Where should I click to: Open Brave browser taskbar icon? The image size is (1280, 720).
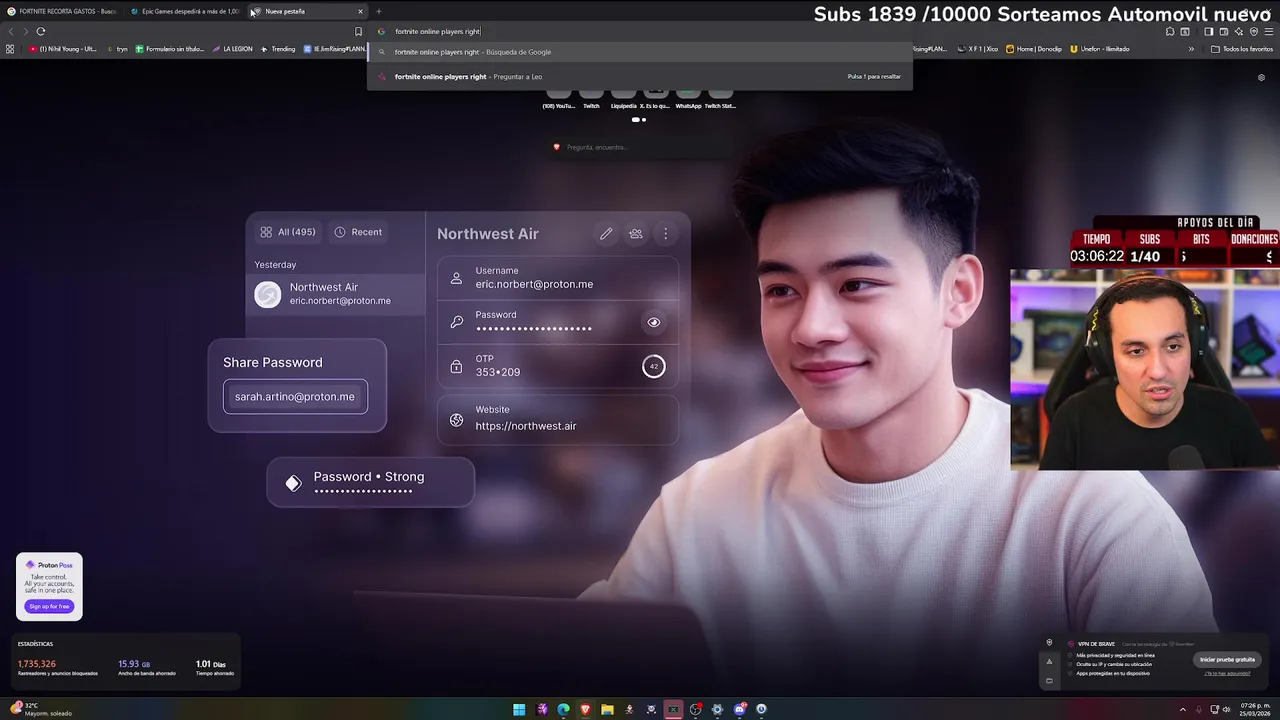click(x=585, y=709)
